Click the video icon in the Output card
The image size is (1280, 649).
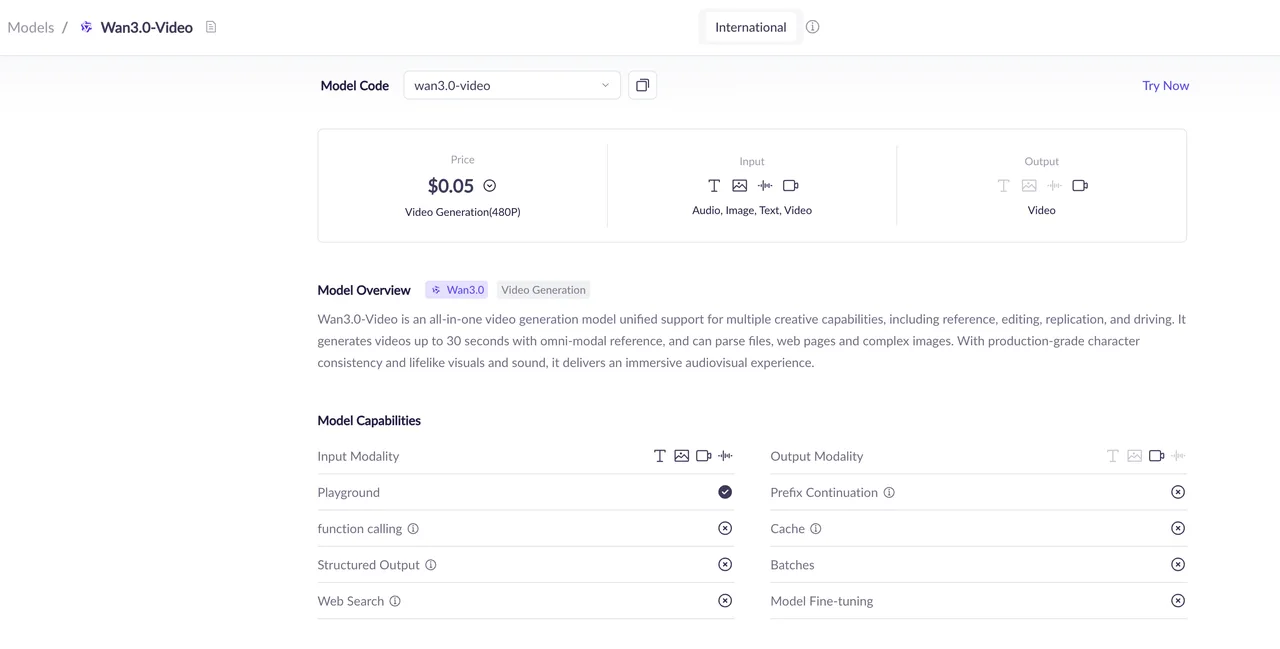[x=1080, y=186]
